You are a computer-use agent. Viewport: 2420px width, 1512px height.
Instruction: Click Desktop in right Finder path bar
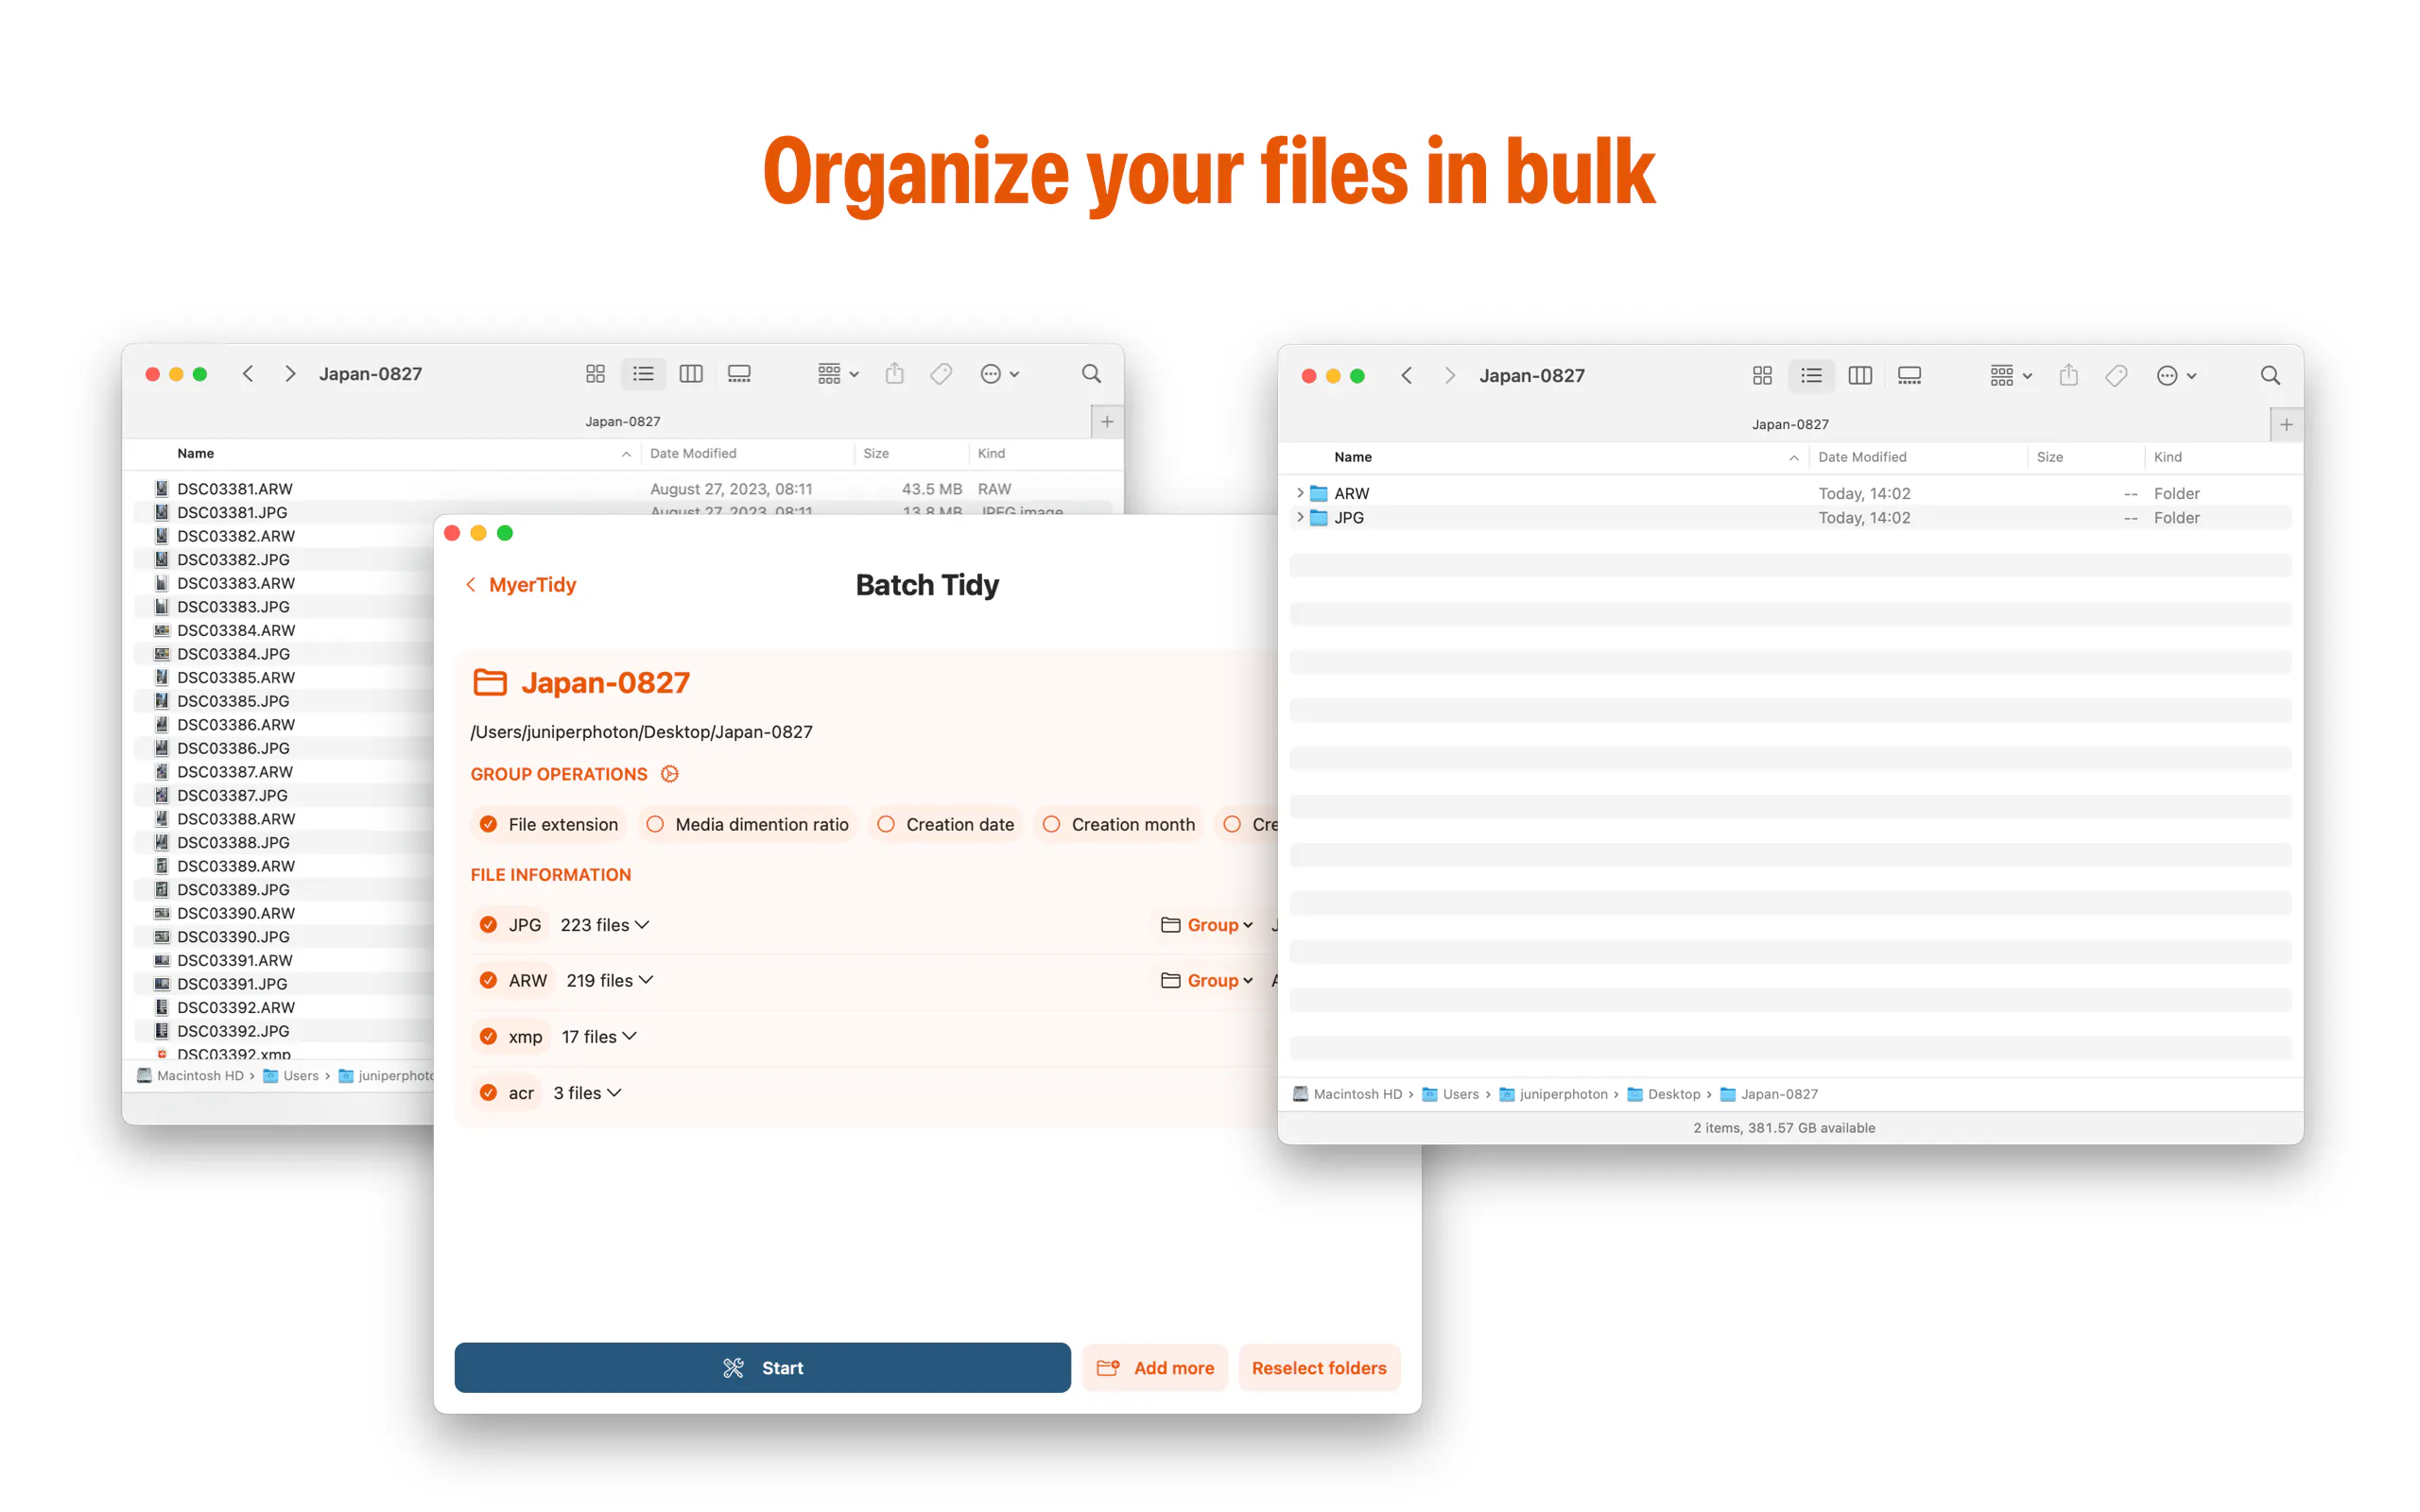(x=1664, y=1094)
